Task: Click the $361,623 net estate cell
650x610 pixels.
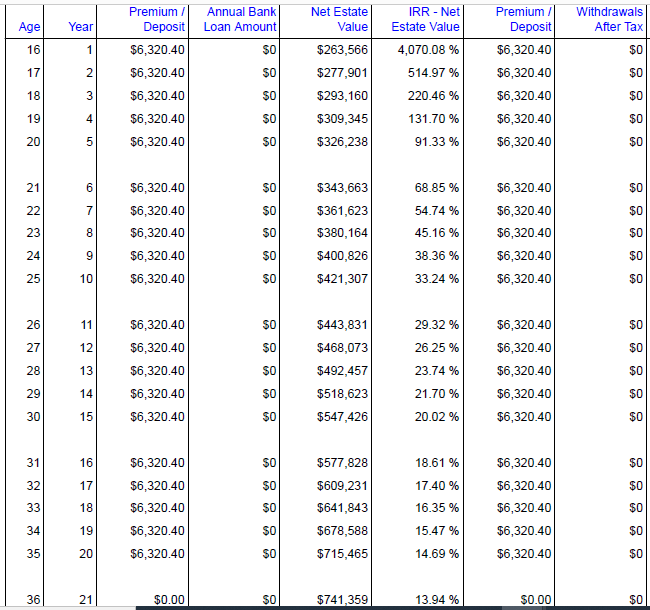Action: click(342, 211)
